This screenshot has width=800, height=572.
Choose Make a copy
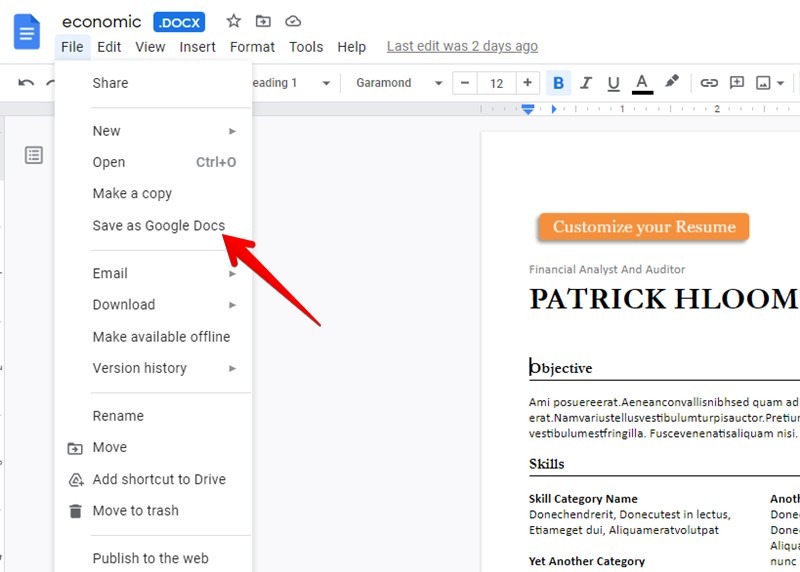[153, 194]
